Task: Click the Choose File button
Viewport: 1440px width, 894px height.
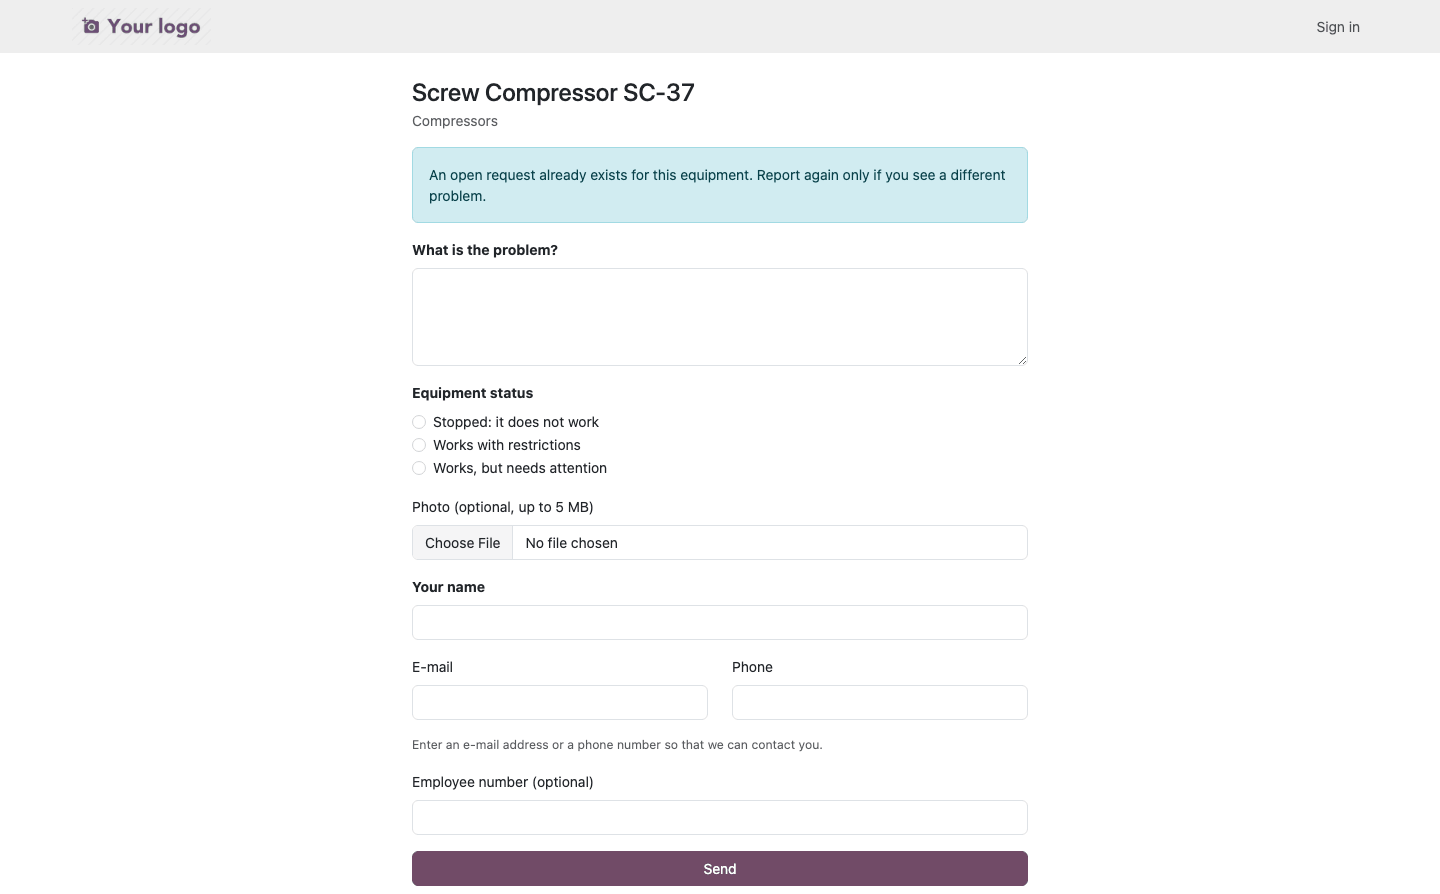Action: [x=462, y=543]
